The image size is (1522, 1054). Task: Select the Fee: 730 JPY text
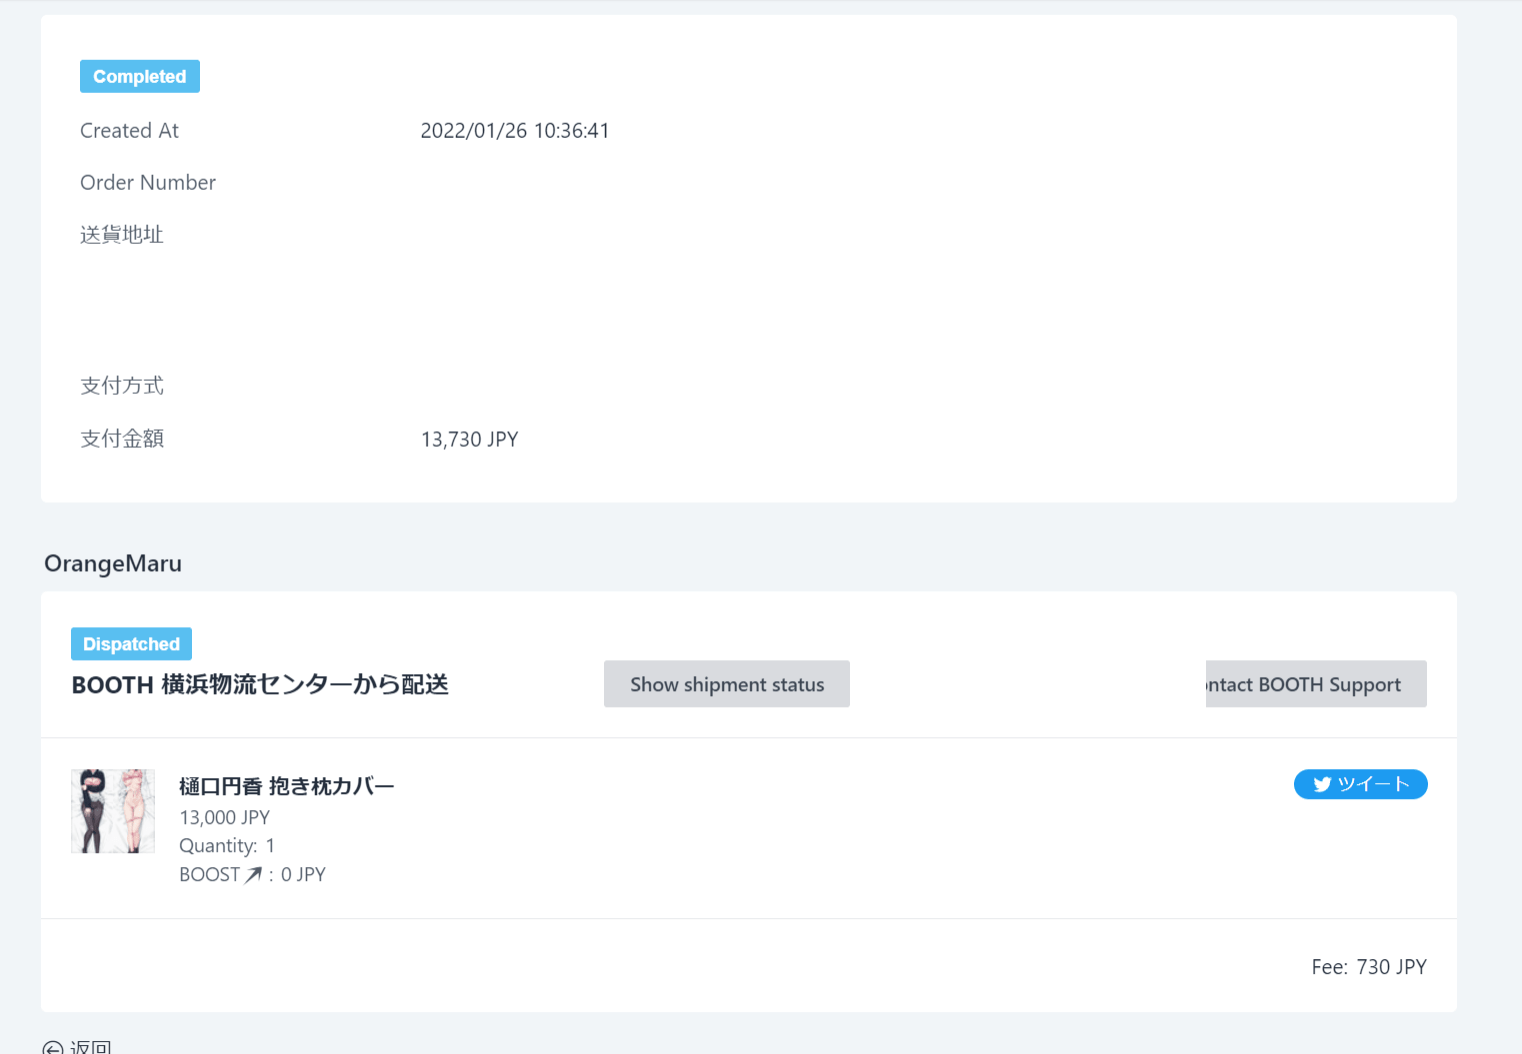click(1369, 967)
